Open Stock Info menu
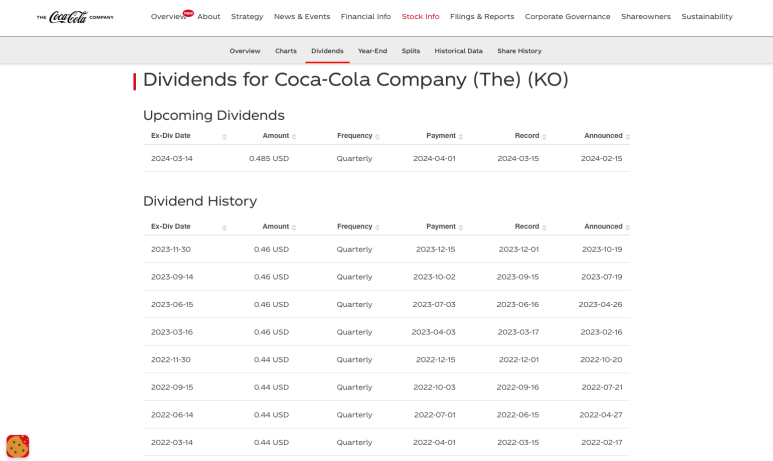The height and width of the screenshot is (461, 773). (x=420, y=16)
